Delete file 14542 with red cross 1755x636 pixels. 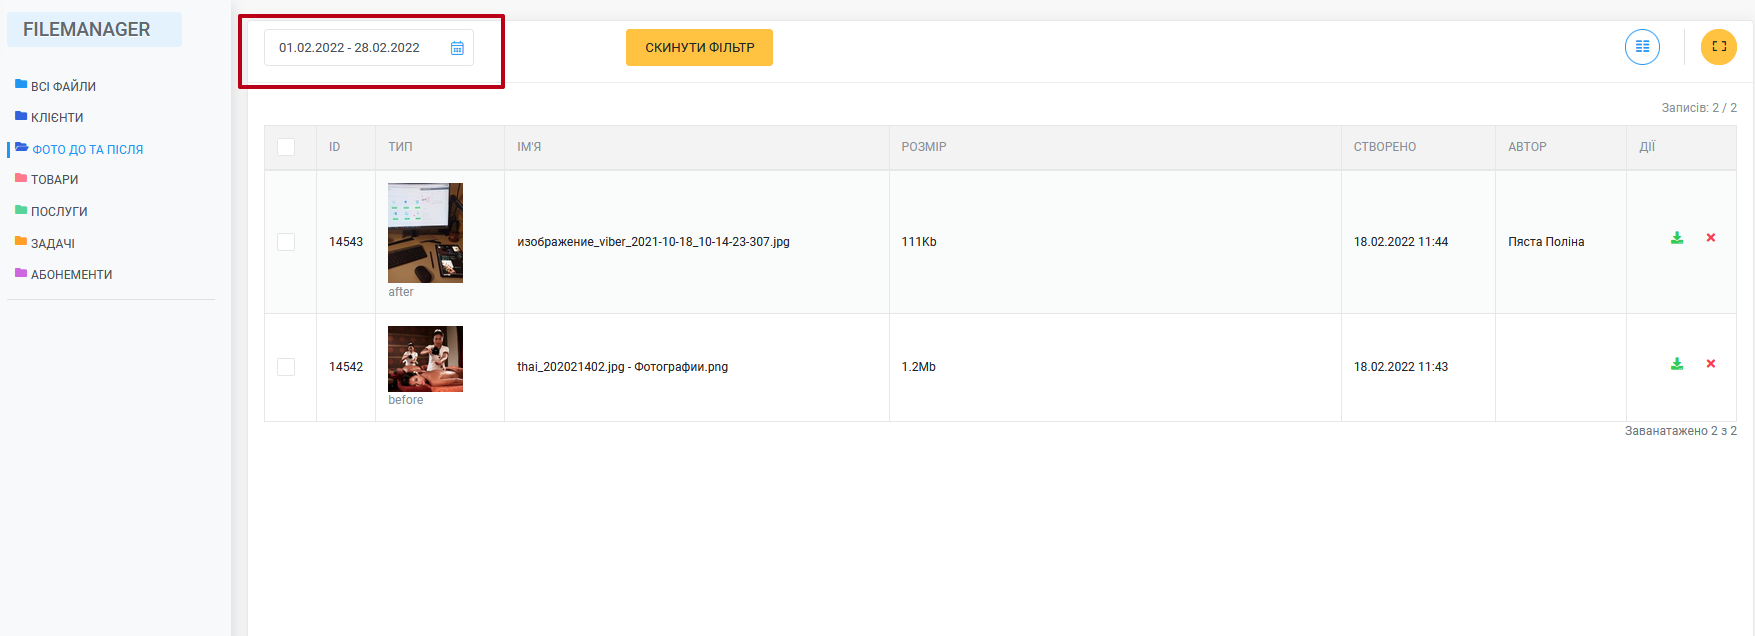1711,364
